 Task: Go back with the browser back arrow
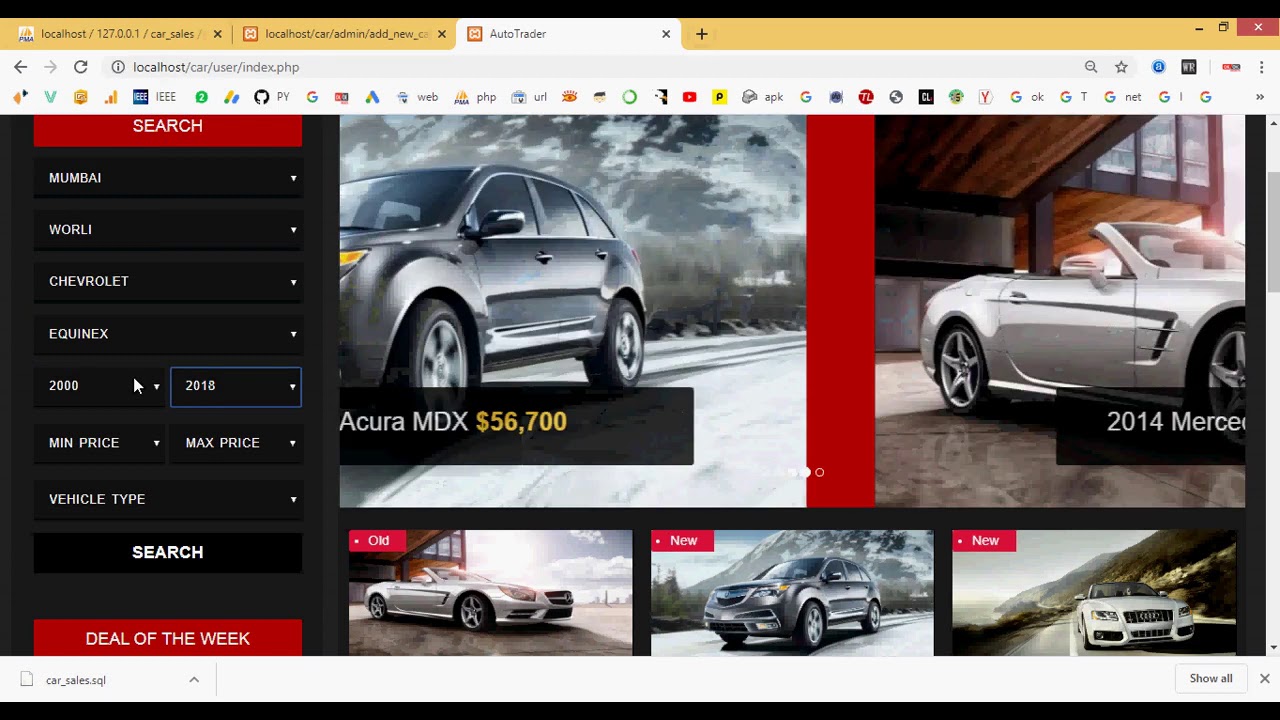click(x=21, y=67)
